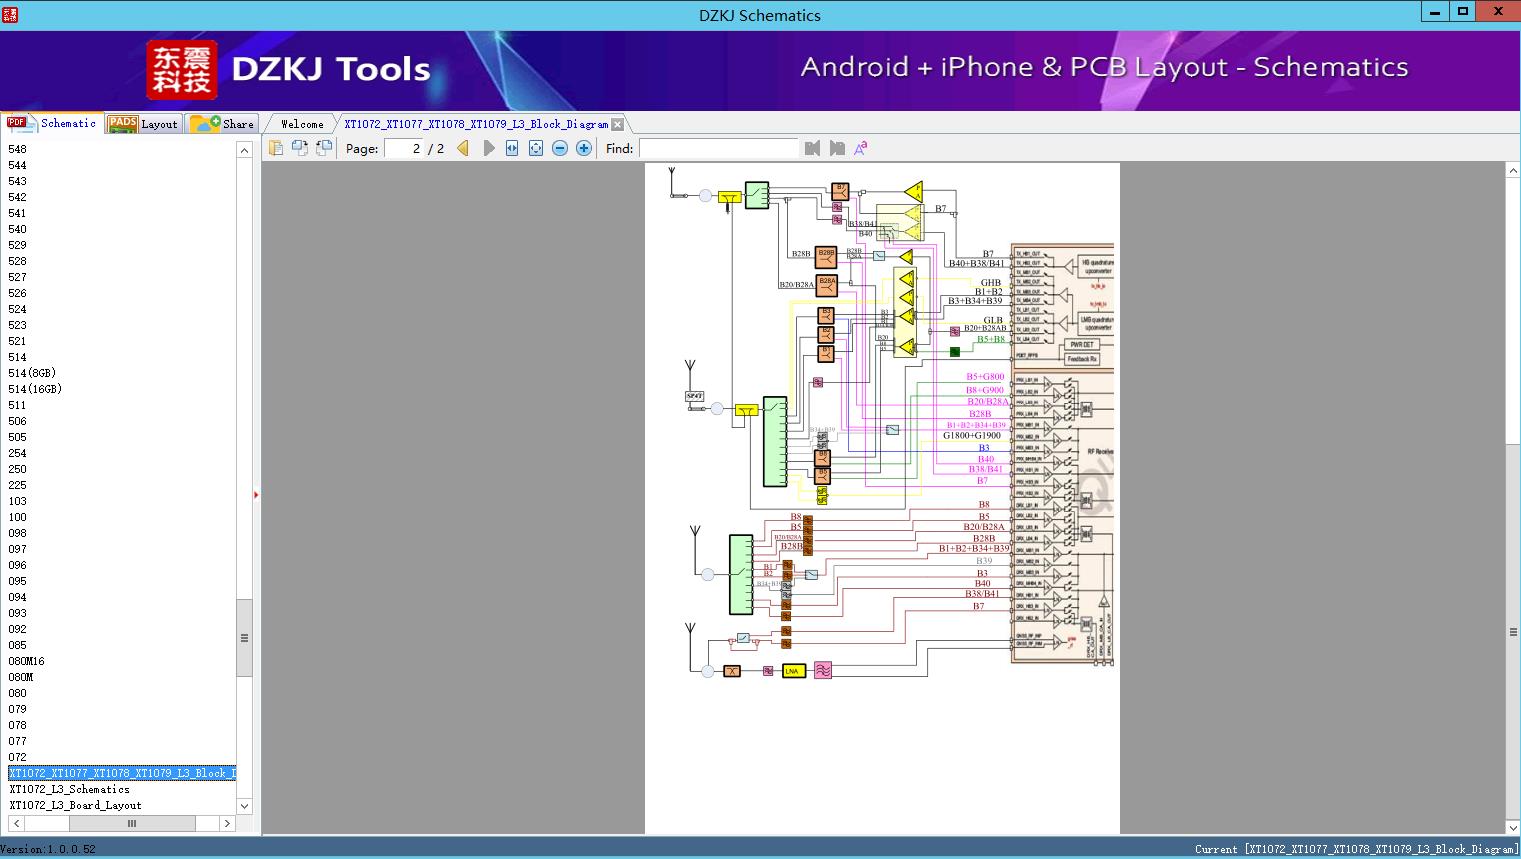Image resolution: width=1521 pixels, height=859 pixels.
Task: Toggle match case search option
Action: pos(860,148)
